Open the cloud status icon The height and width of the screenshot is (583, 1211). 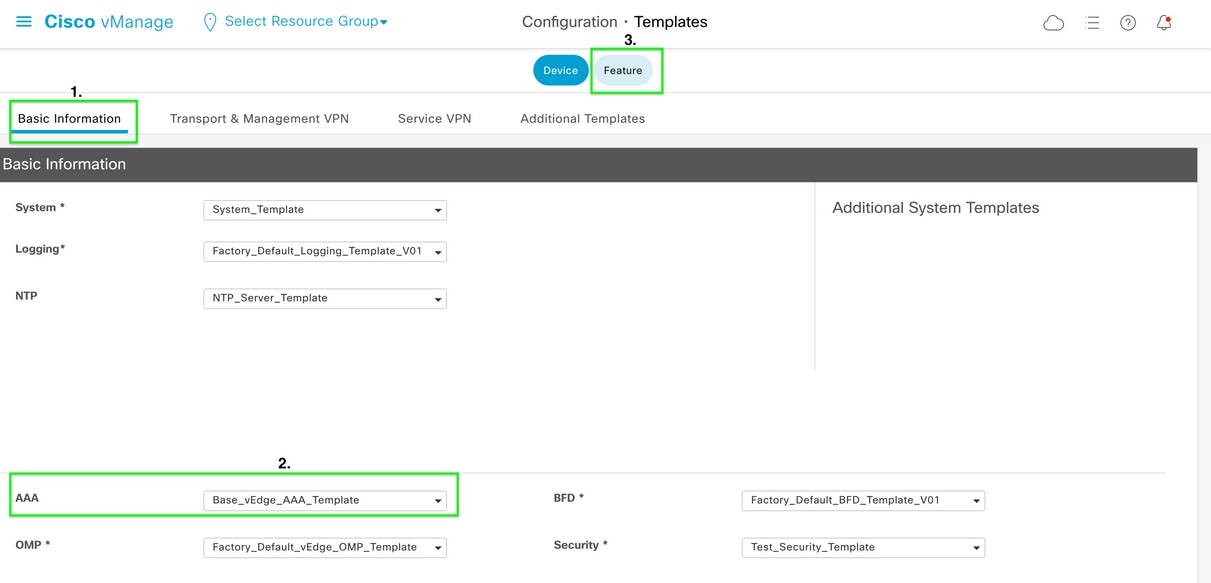(x=1053, y=22)
